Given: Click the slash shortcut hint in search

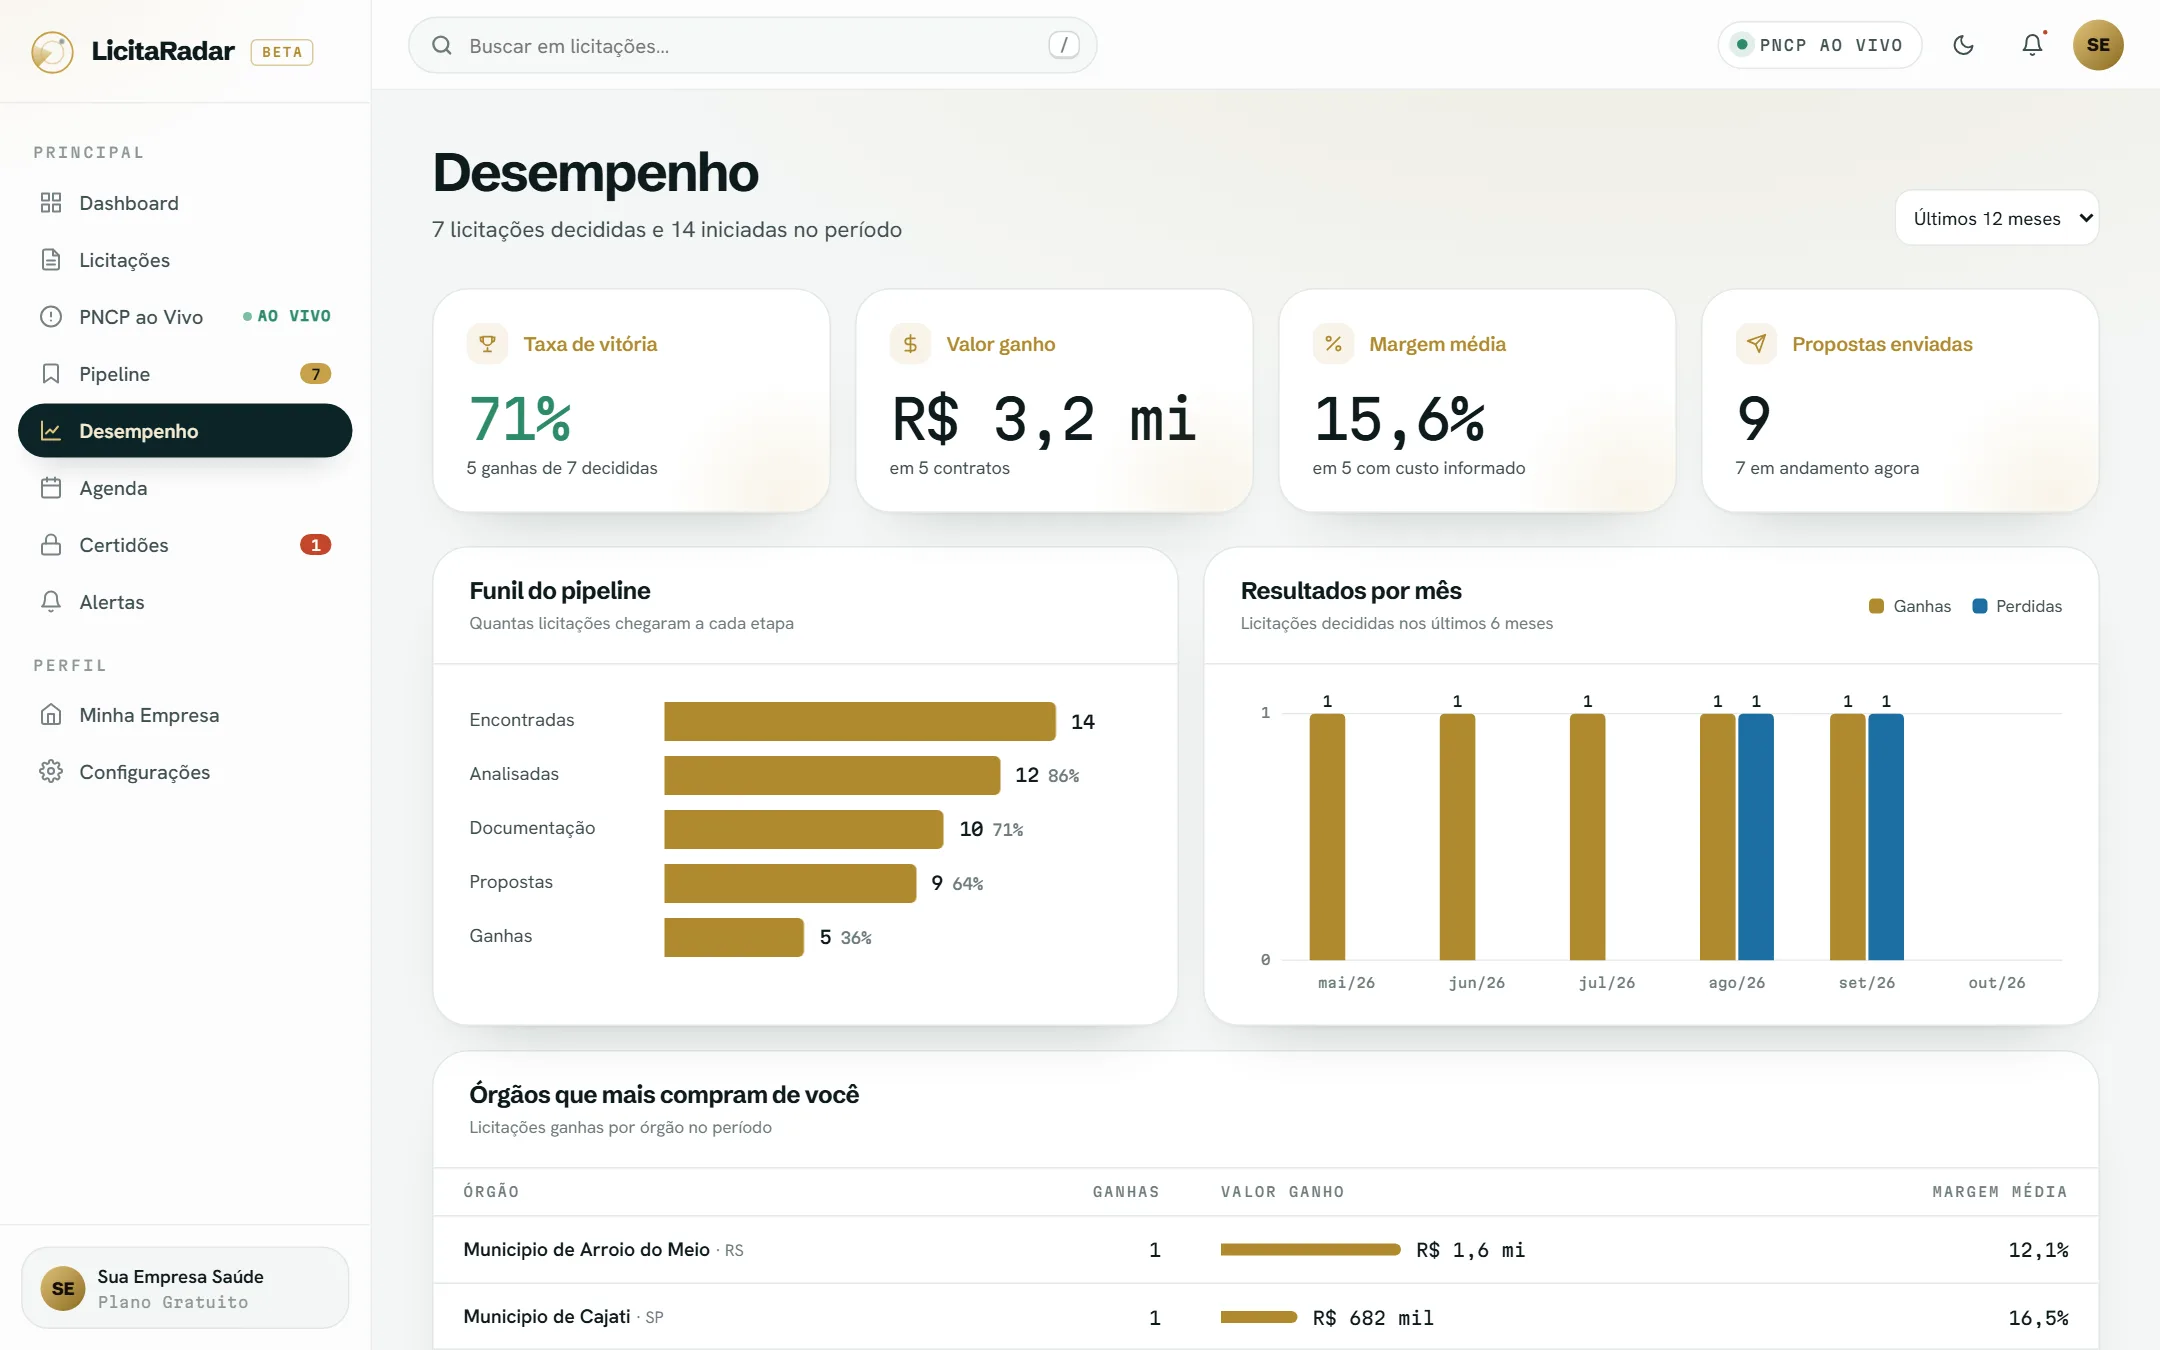Looking at the screenshot, I should pos(1064,45).
